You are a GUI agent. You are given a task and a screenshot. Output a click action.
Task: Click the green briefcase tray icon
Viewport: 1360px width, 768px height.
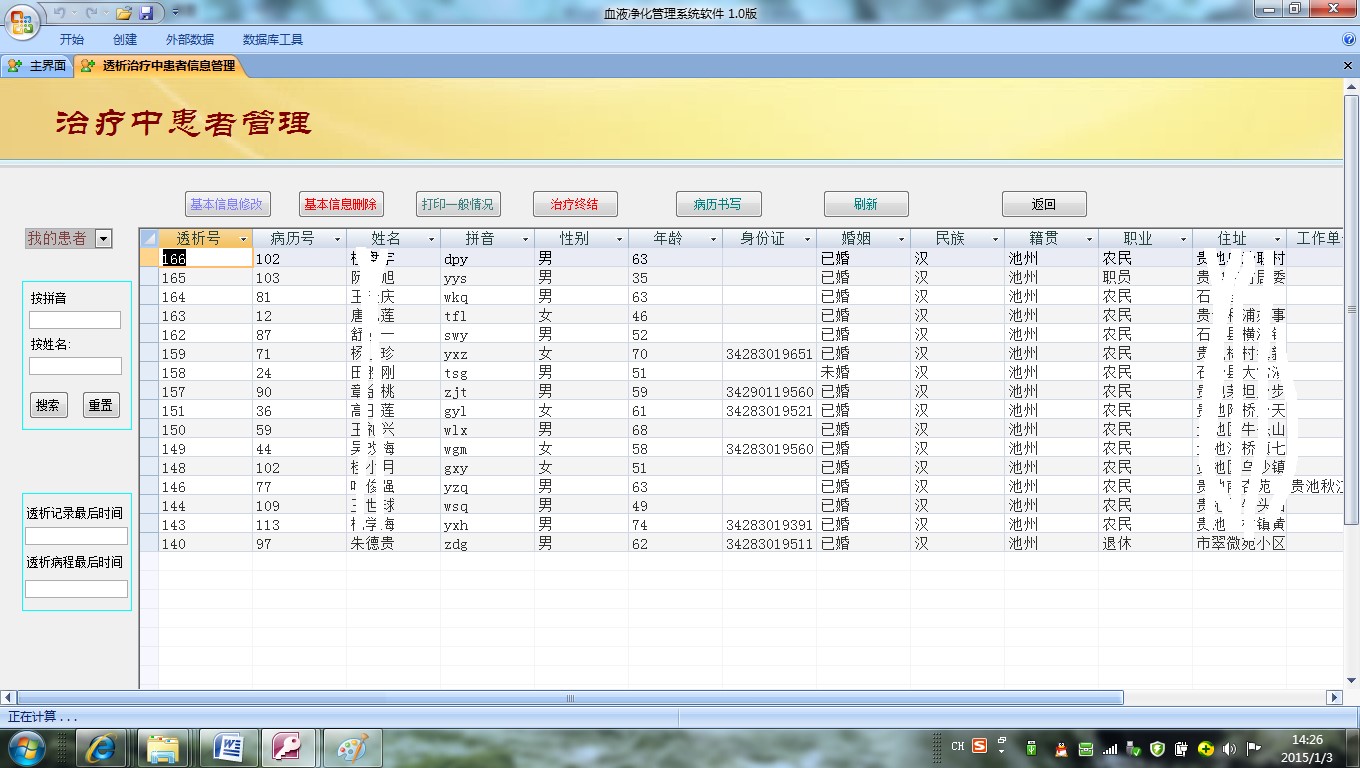tap(1086, 749)
